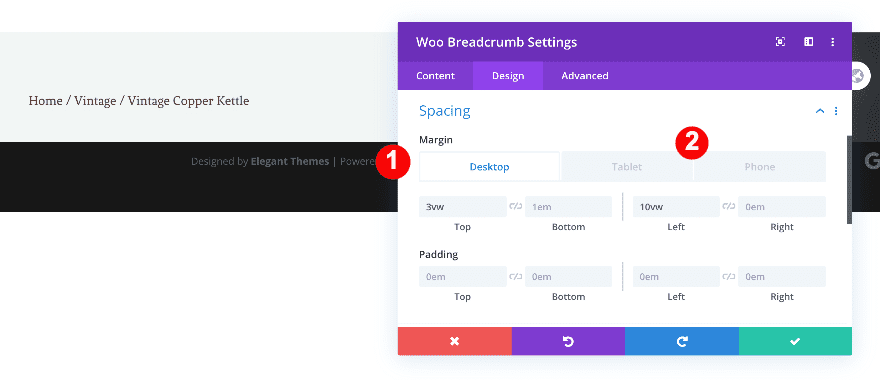Image resolution: width=880 pixels, height=380 pixels.
Task: Click the green checkmark save button
Action: [795, 341]
